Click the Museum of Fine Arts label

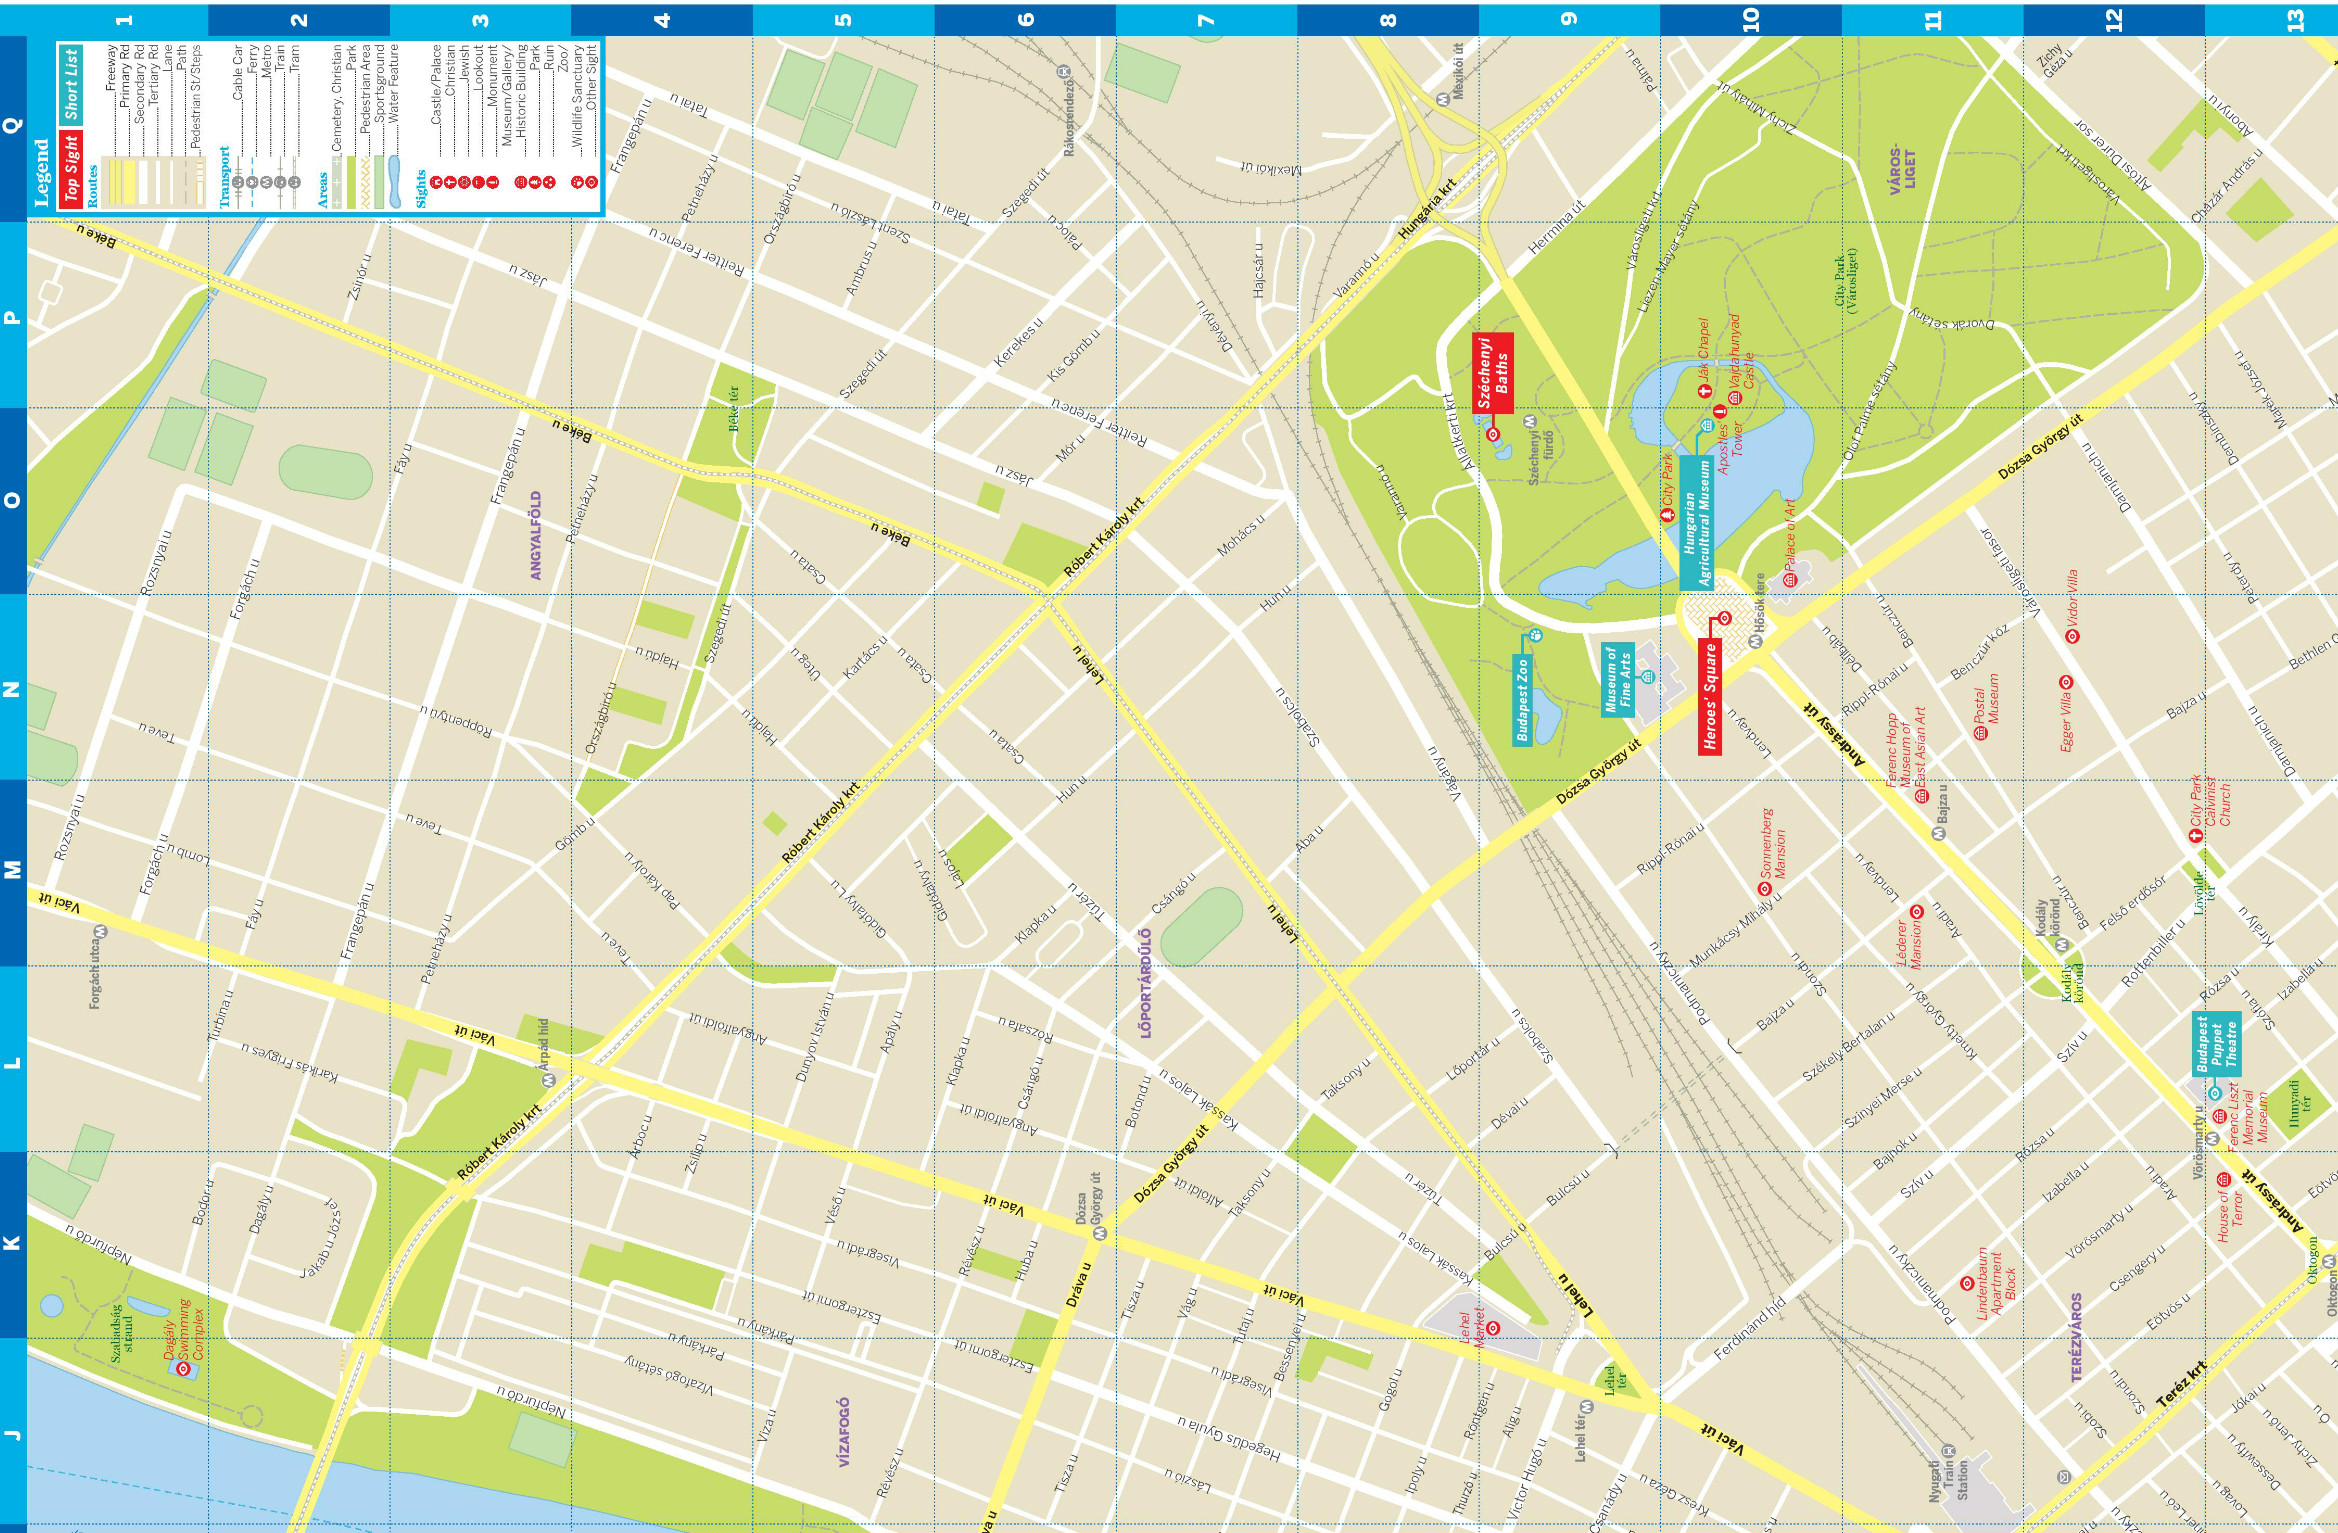coord(1617,679)
